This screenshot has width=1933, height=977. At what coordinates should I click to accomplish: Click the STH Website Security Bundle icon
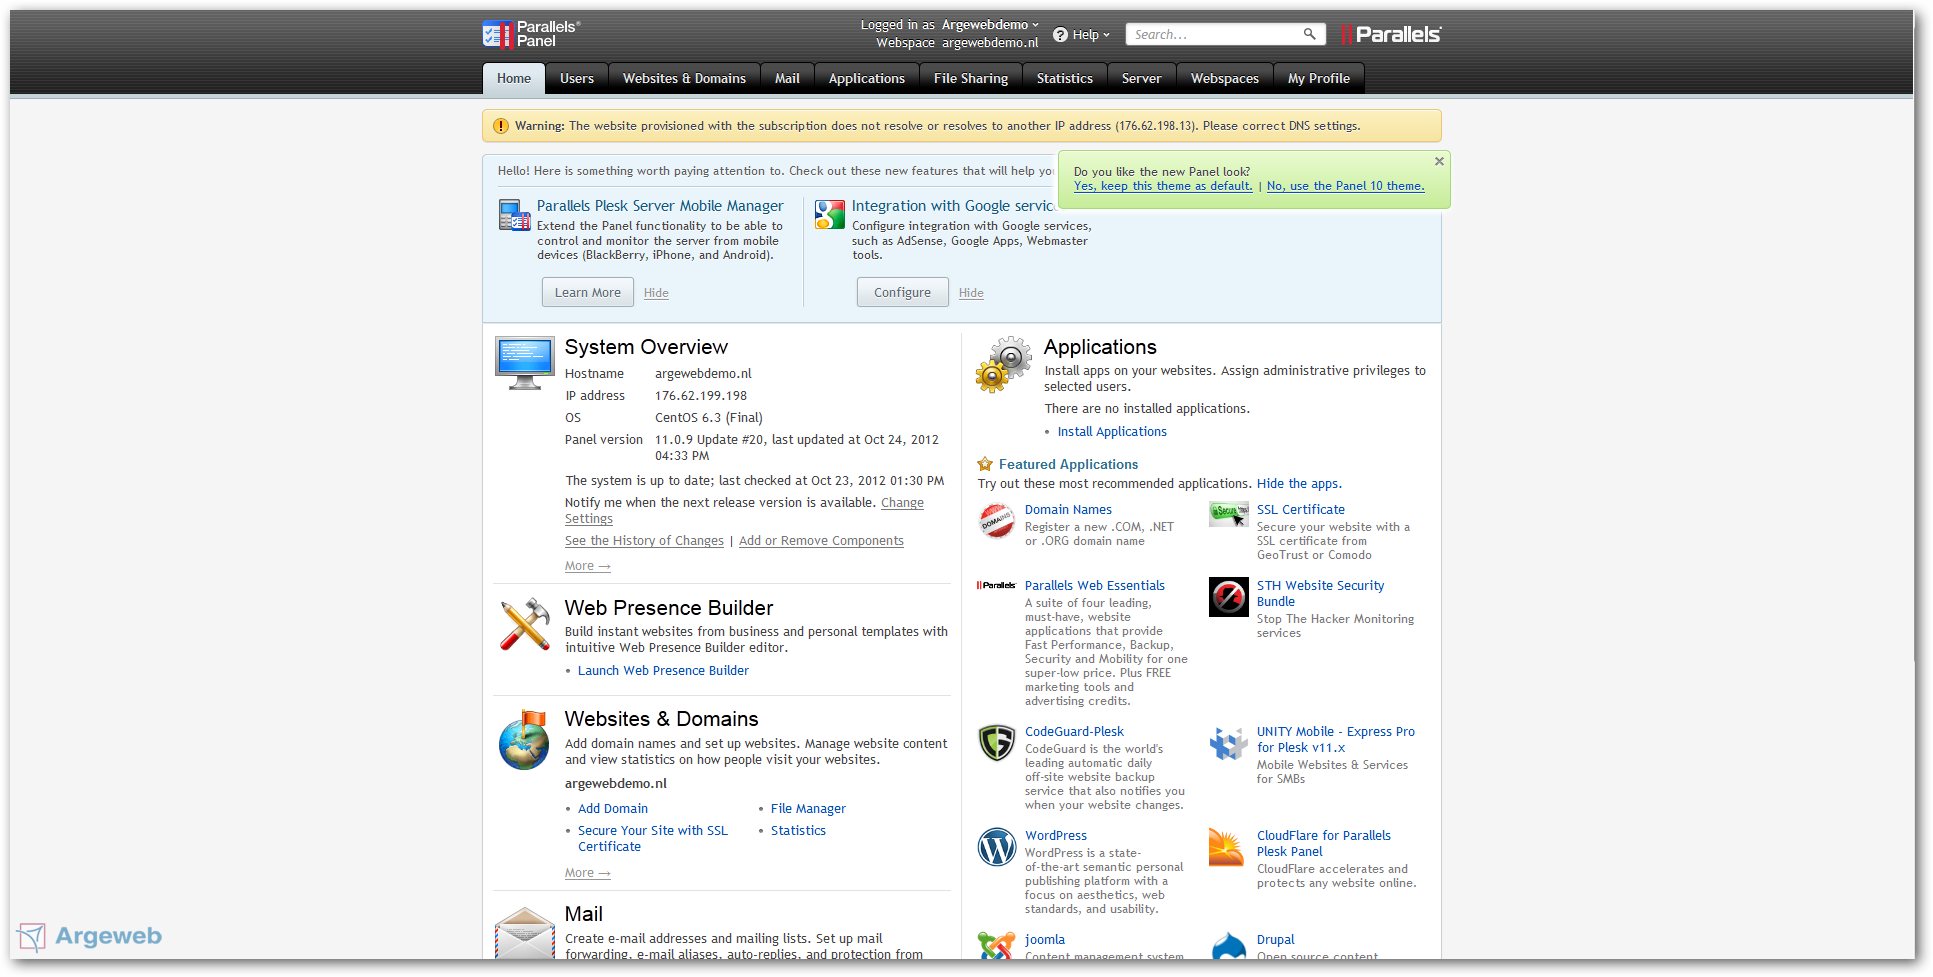pos(1228,597)
